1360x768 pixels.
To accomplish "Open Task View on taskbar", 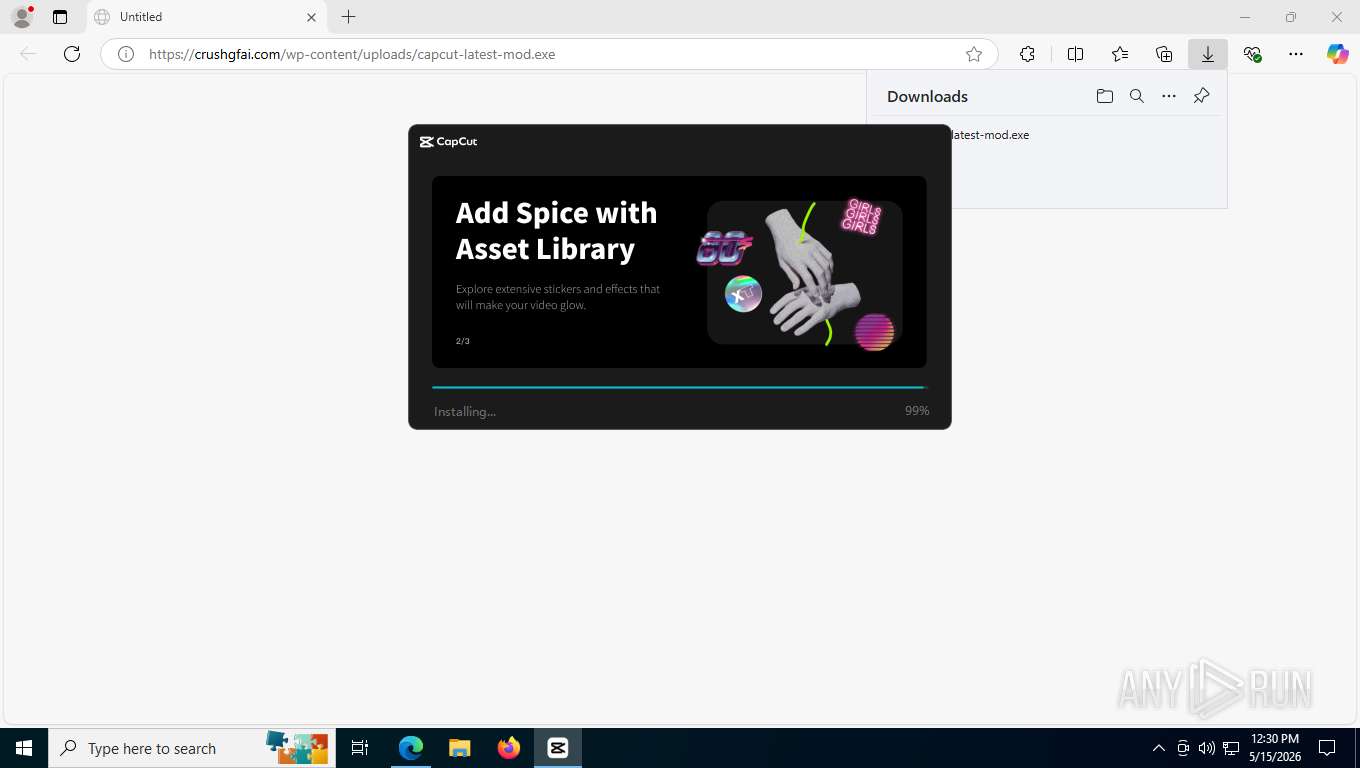I will (360, 748).
